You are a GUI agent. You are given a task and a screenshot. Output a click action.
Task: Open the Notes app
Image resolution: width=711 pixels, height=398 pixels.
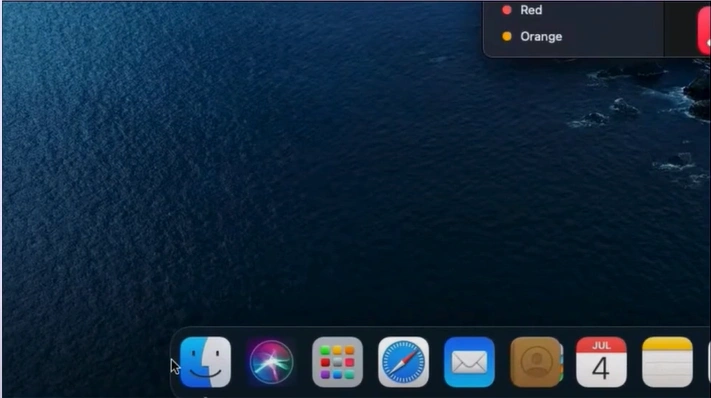tap(667, 362)
